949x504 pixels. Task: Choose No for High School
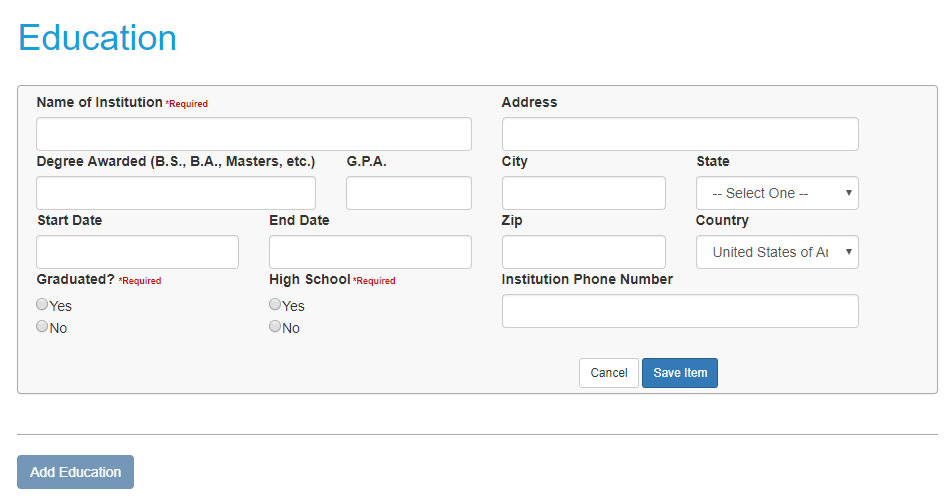[x=275, y=327]
